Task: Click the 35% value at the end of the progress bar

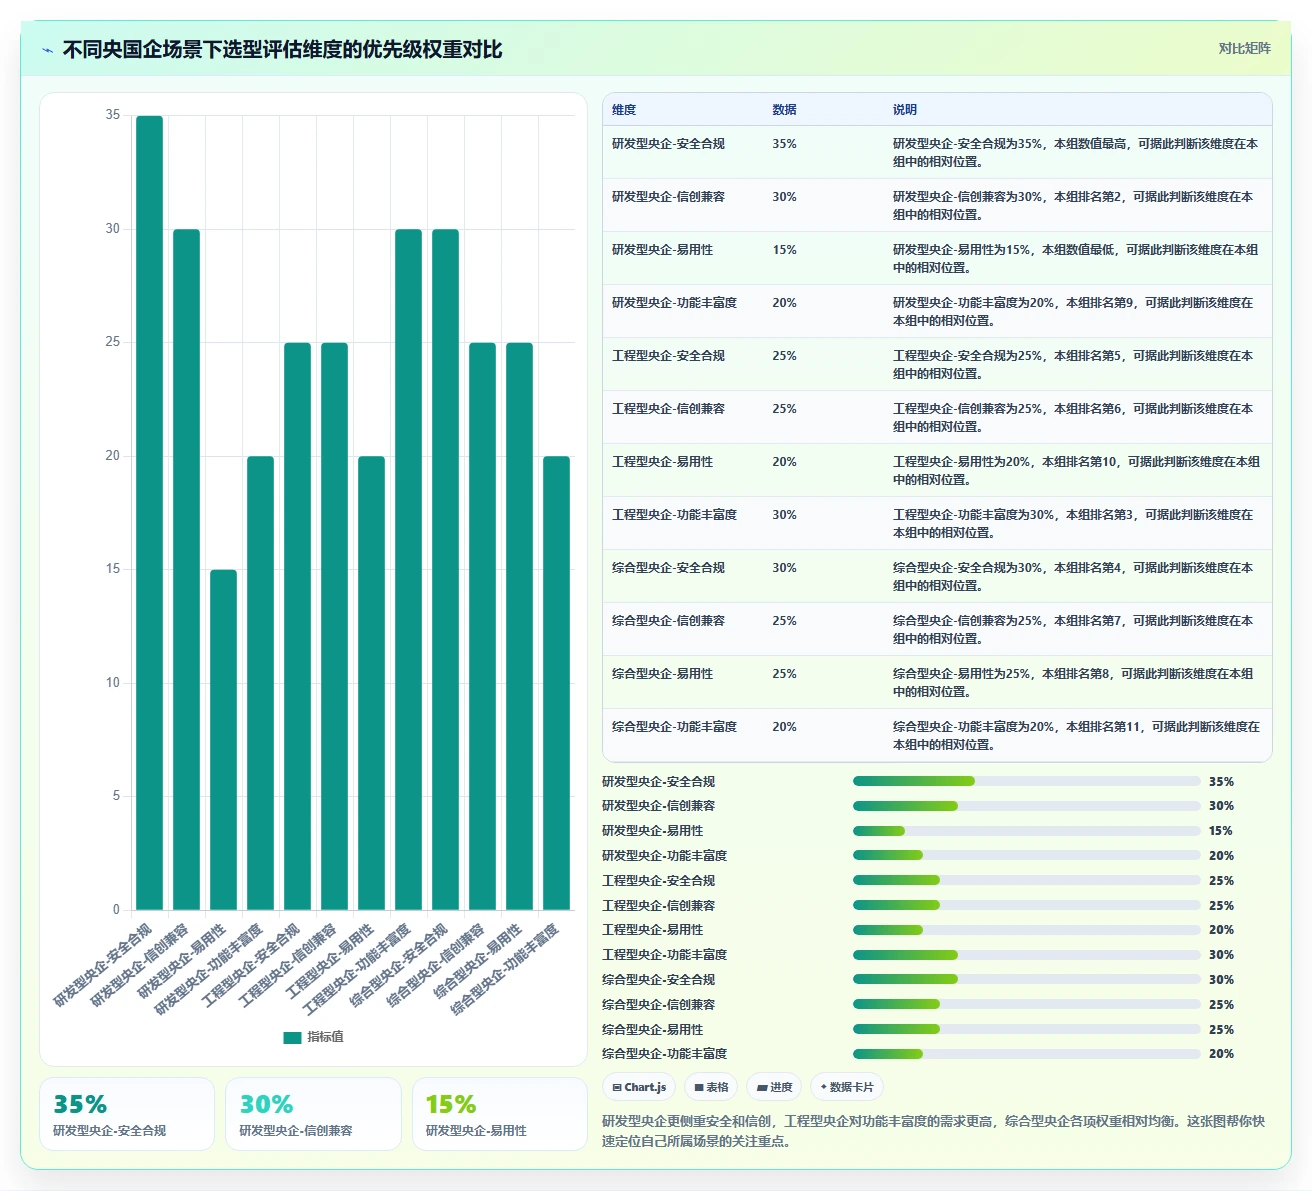Action: [1221, 782]
